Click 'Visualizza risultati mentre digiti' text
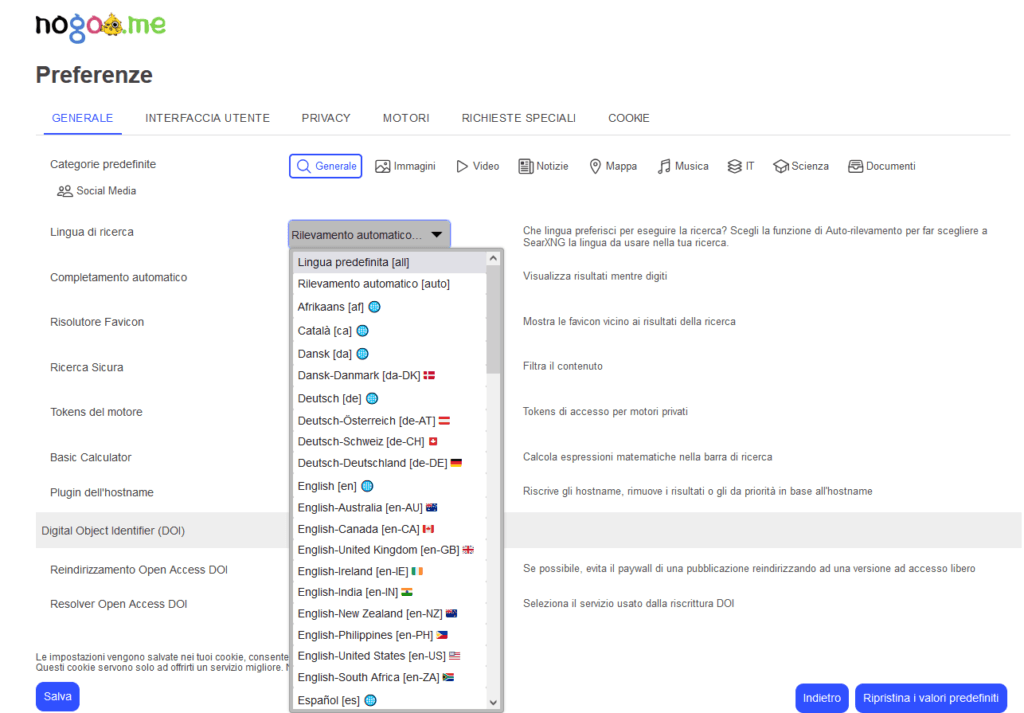 pos(595,276)
